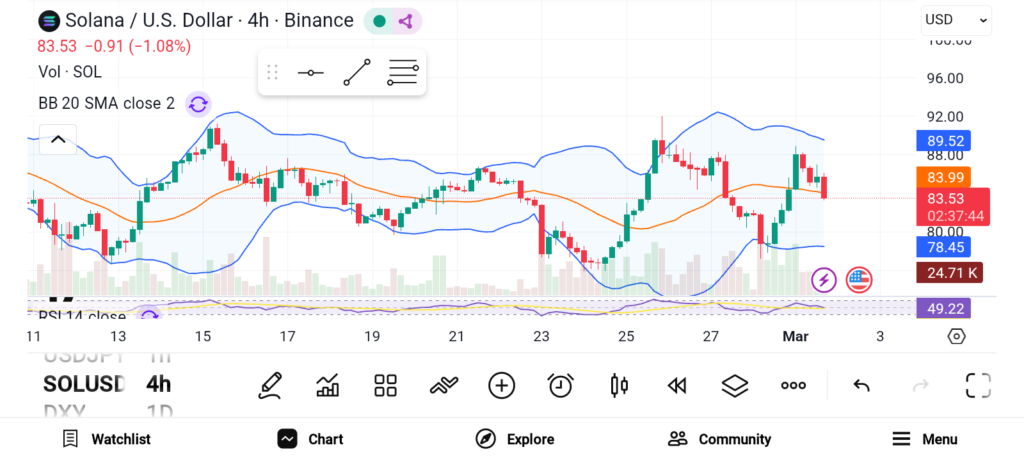The height and width of the screenshot is (461, 1024).
Task: Open the USD currency dropdown
Action: tap(956, 19)
